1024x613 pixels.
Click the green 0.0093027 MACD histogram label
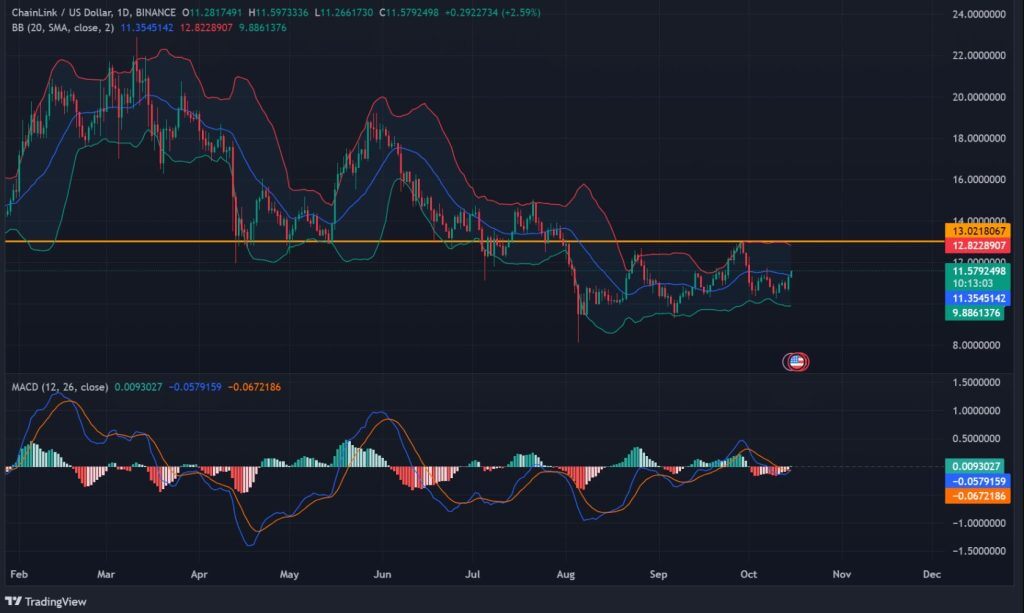[x=977, y=466]
